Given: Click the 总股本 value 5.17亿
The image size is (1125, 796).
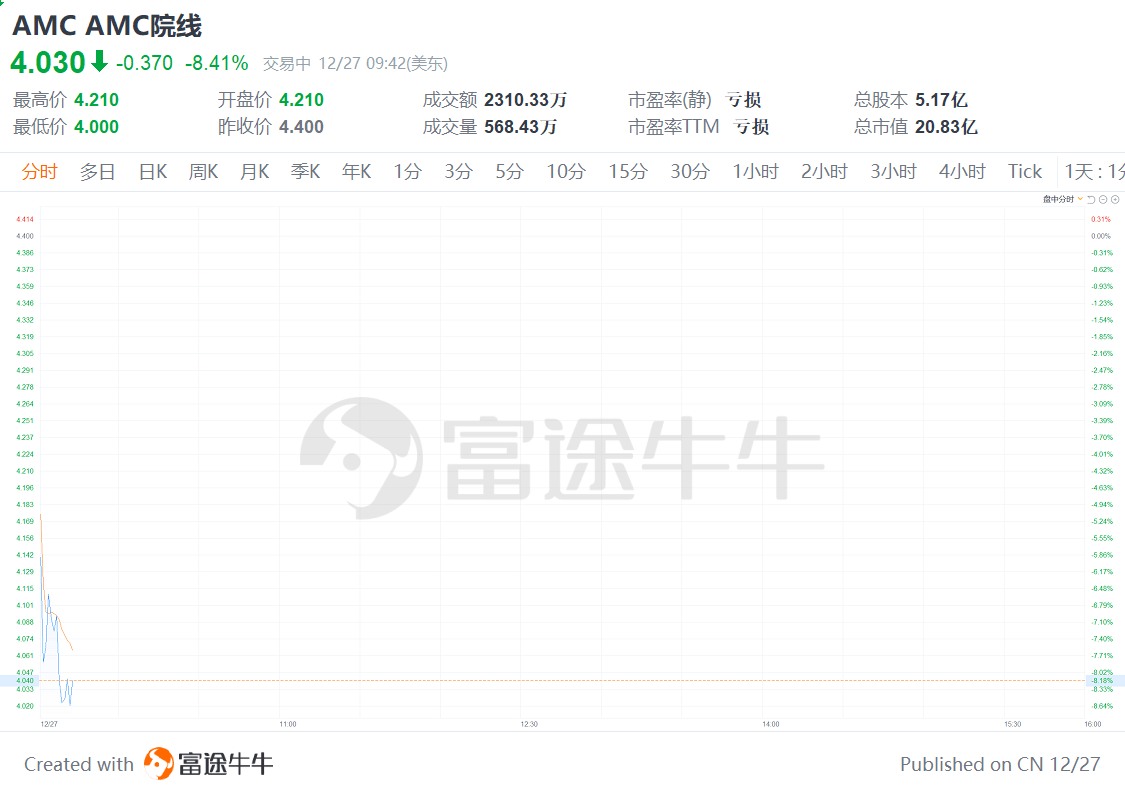Looking at the screenshot, I should tap(941, 100).
